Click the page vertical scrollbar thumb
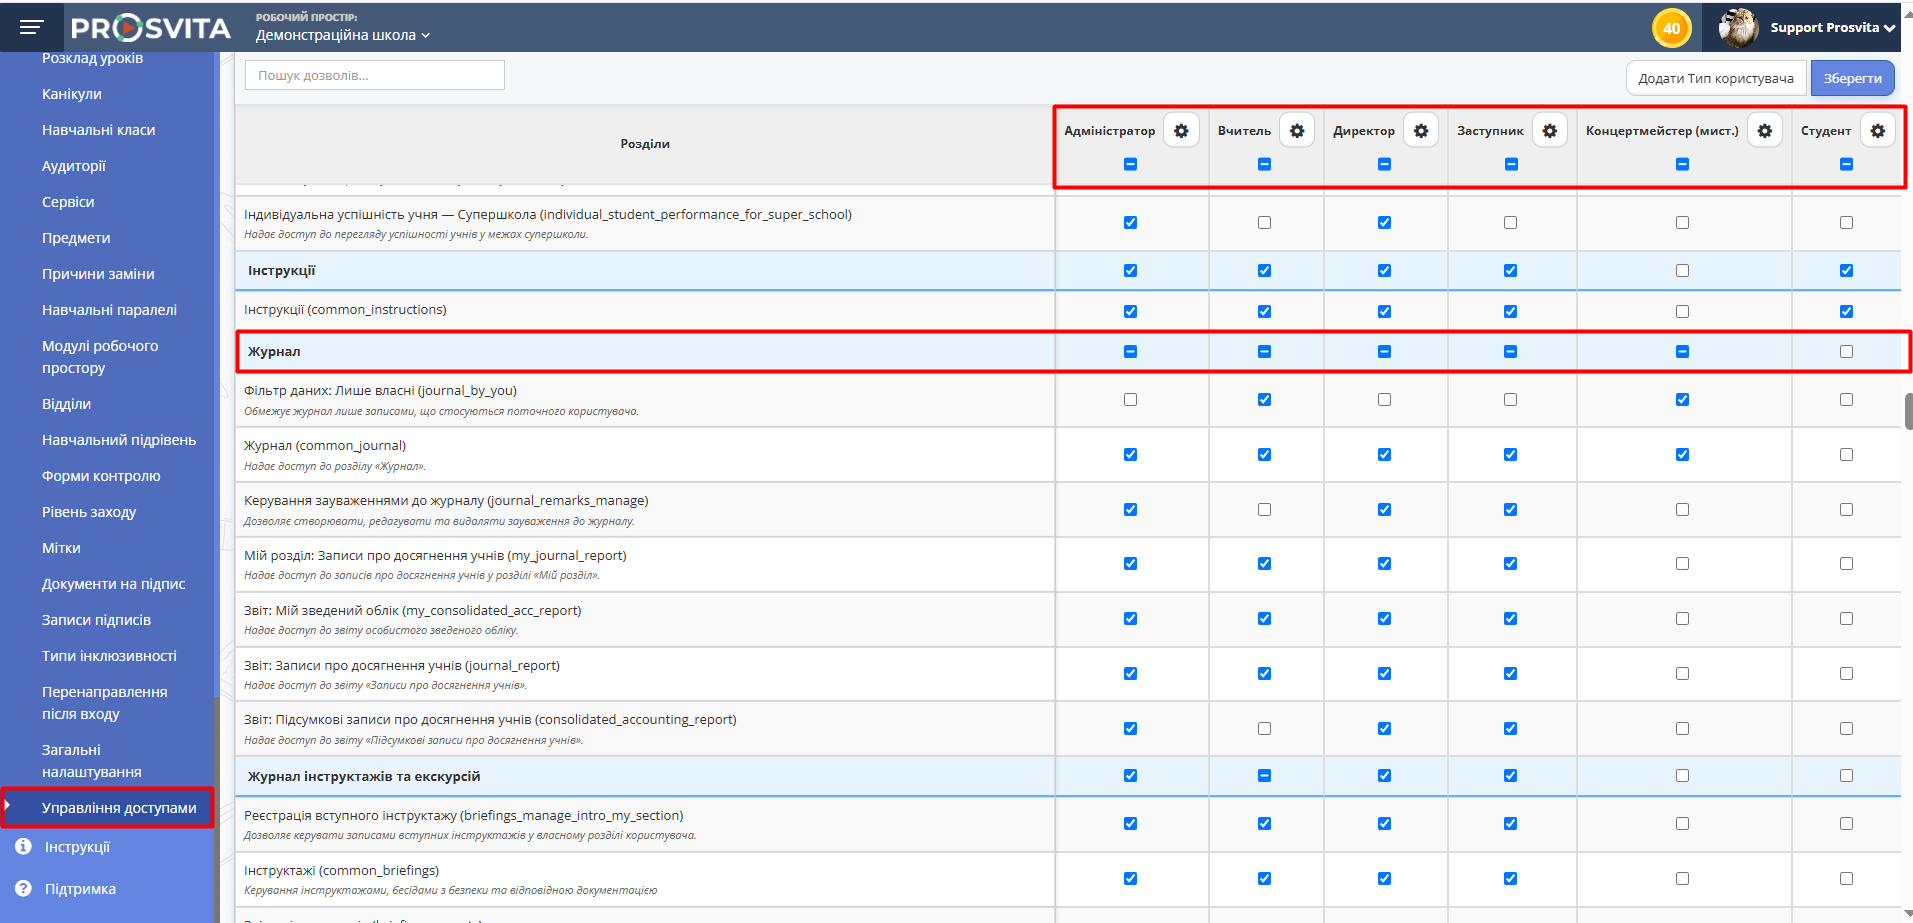 pyautogui.click(x=1908, y=411)
